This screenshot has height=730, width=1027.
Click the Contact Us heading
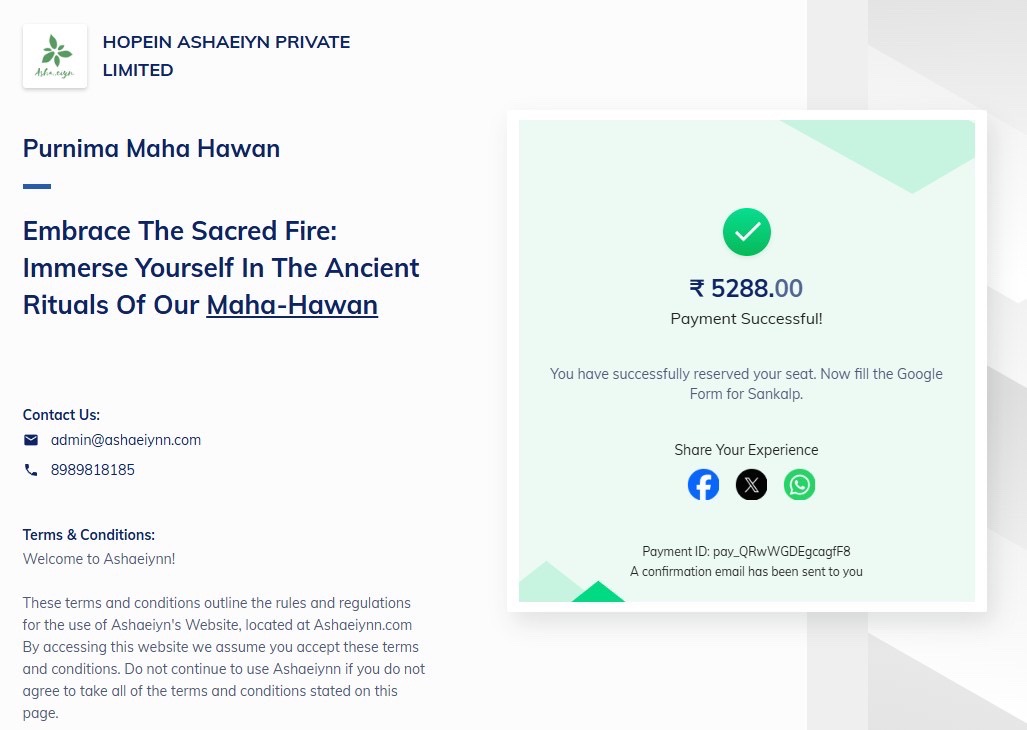tap(62, 415)
